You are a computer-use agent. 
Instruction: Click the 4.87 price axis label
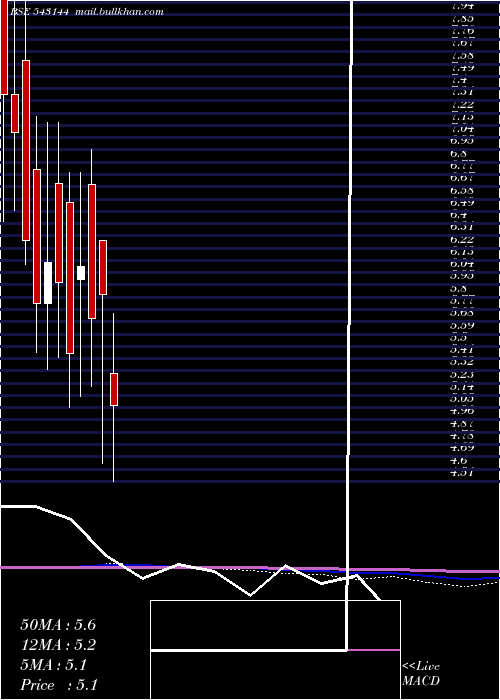[462, 424]
